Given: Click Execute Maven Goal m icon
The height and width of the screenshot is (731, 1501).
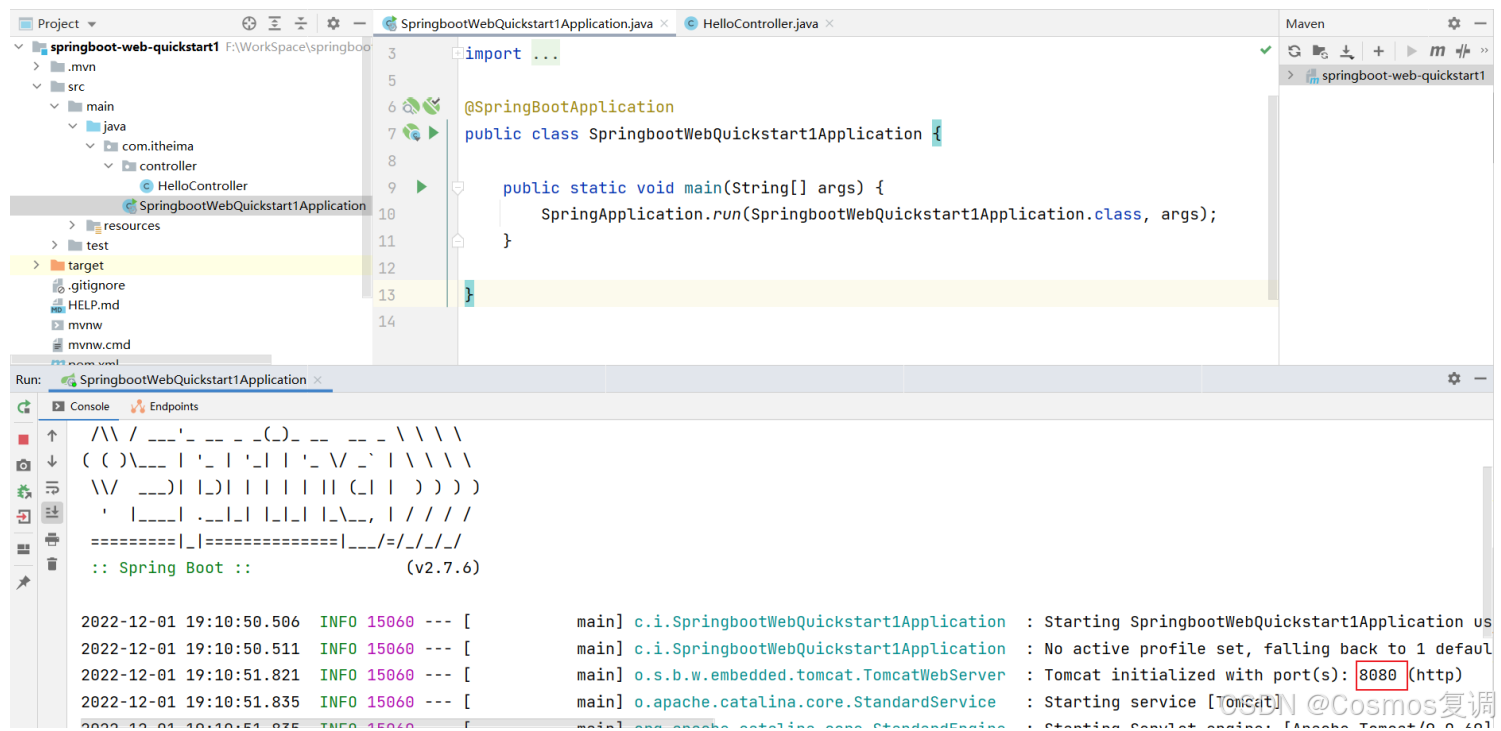Looking at the screenshot, I should click(x=1437, y=51).
